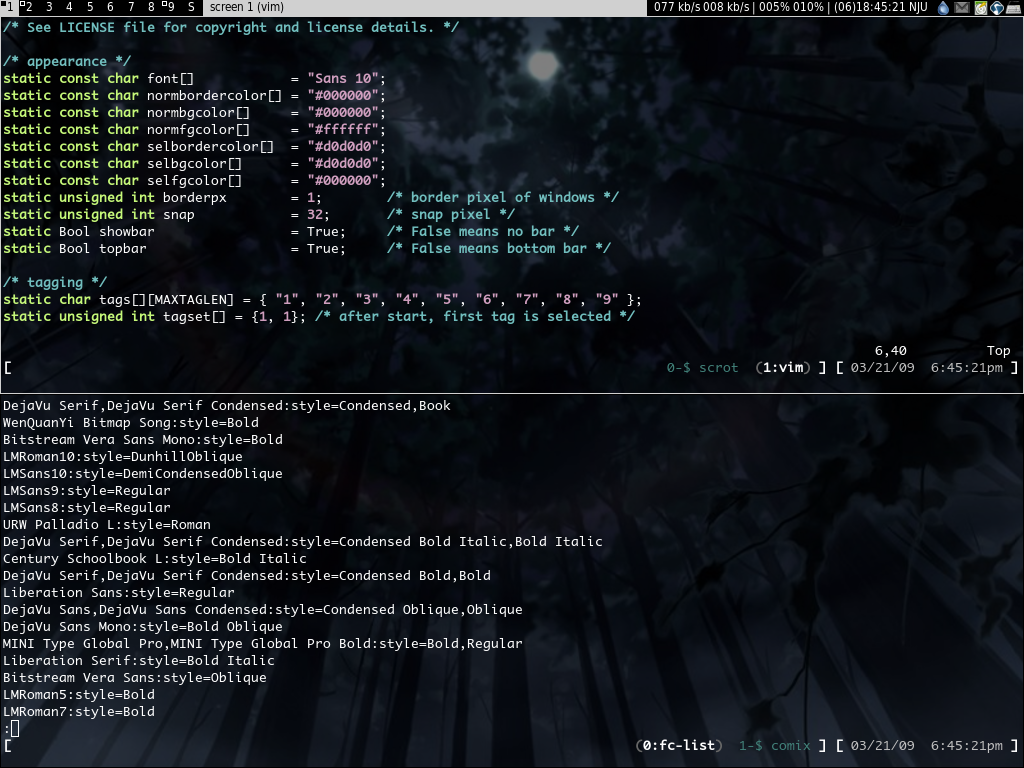Click the "Sans 10" string value

click(343, 78)
